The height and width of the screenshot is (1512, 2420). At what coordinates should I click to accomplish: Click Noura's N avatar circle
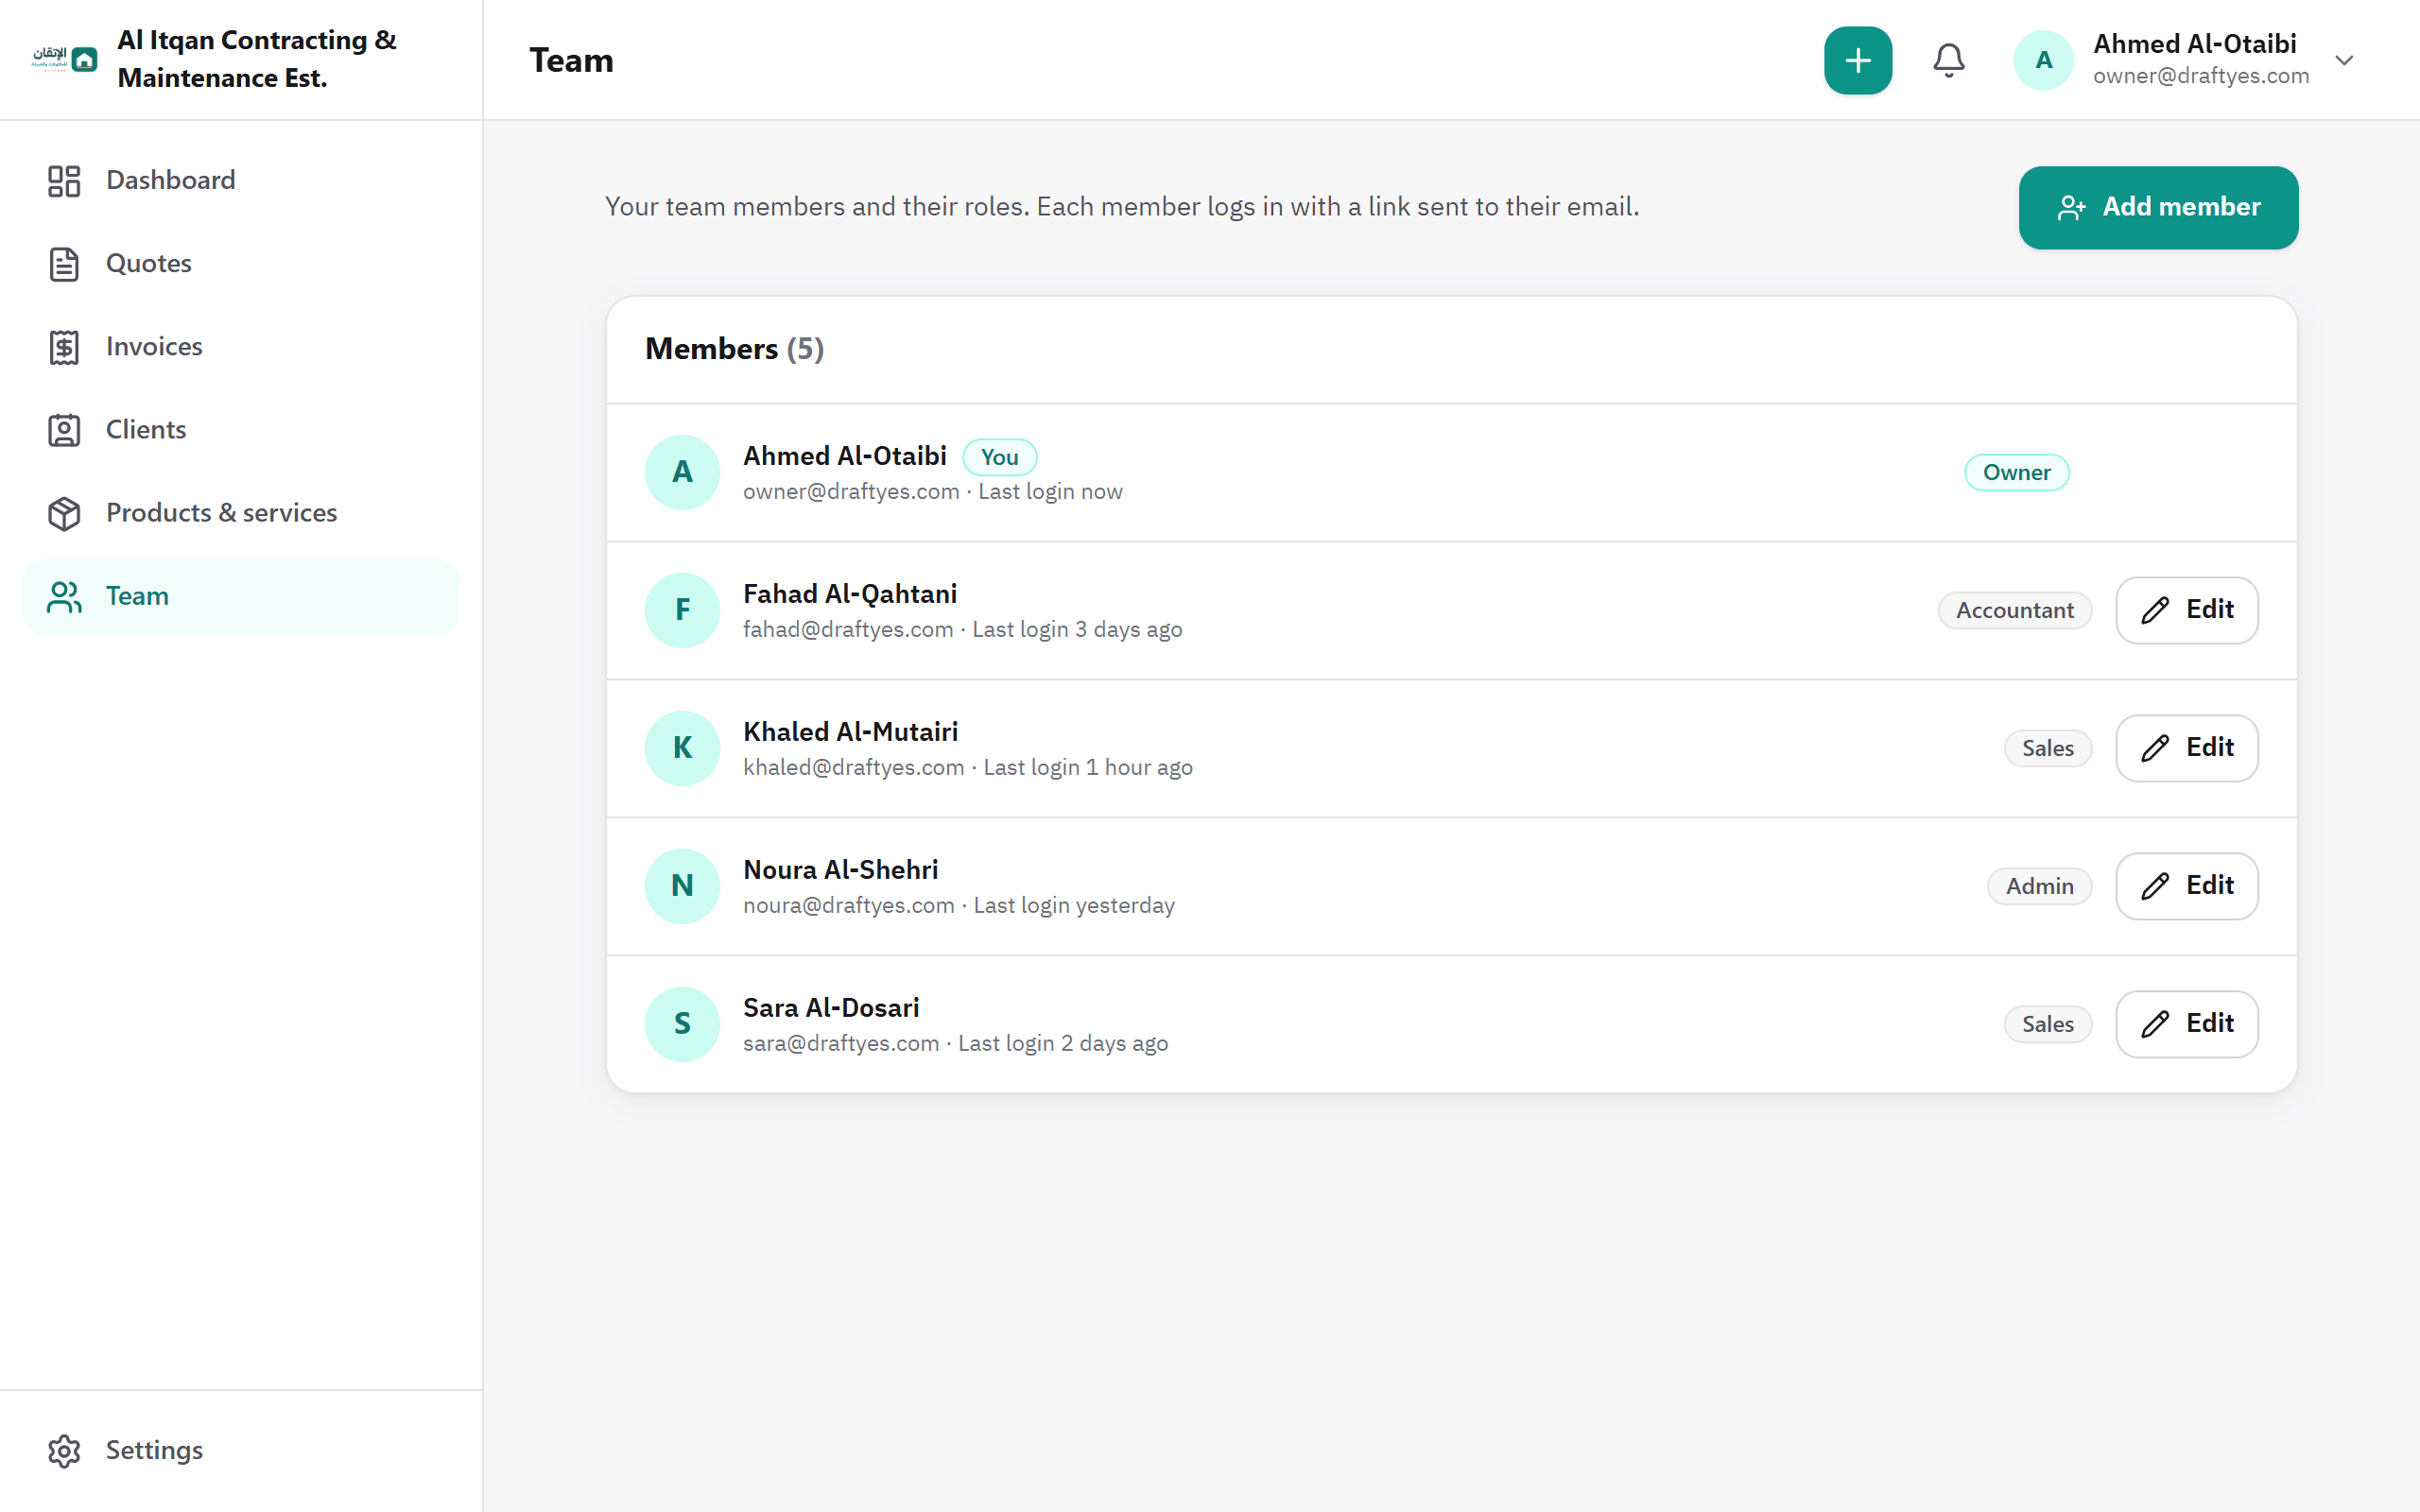[682, 886]
